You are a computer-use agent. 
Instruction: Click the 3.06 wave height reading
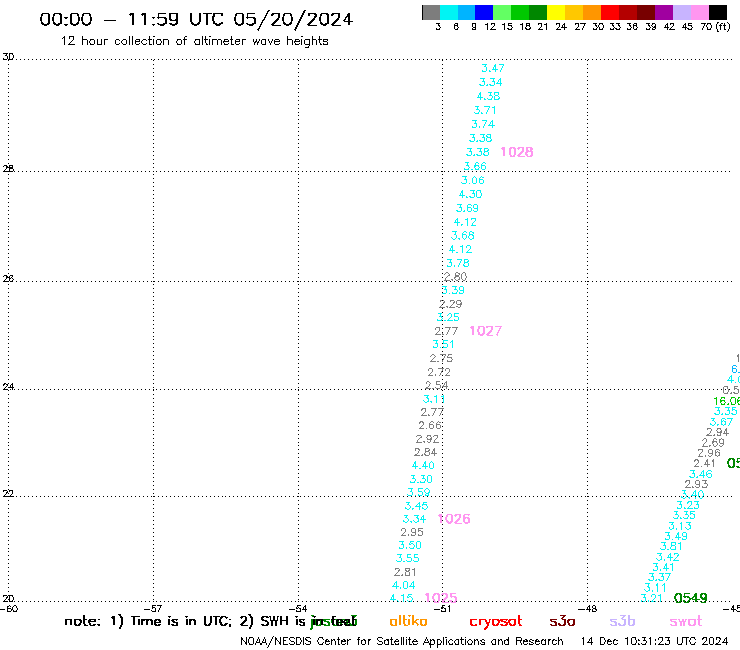pyautogui.click(x=472, y=180)
